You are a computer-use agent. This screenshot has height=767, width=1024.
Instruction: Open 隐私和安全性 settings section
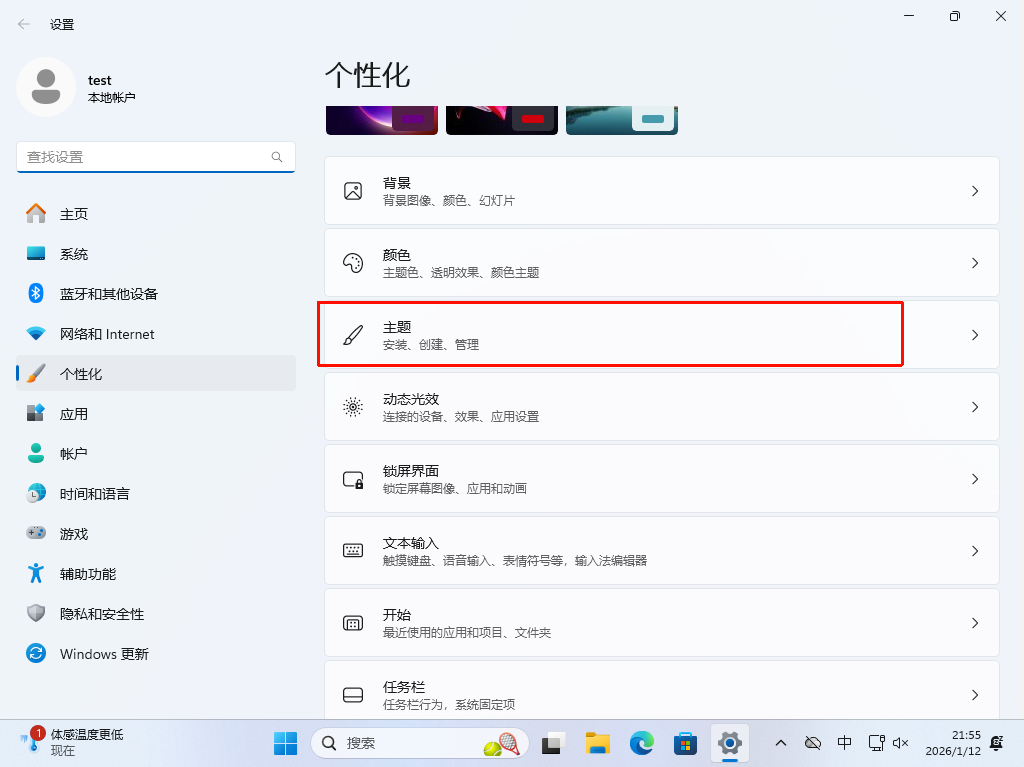point(102,614)
